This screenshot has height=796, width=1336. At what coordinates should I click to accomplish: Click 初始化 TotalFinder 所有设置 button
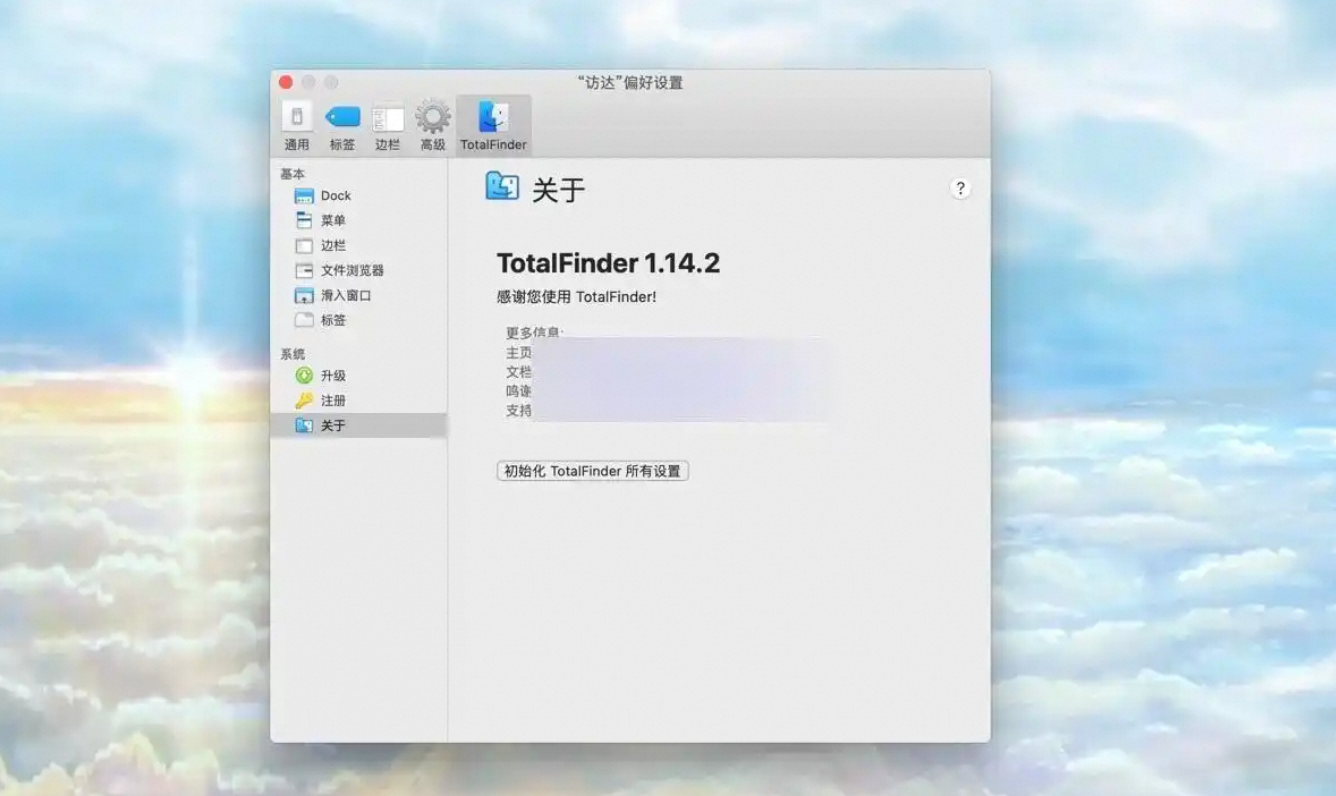coord(593,471)
